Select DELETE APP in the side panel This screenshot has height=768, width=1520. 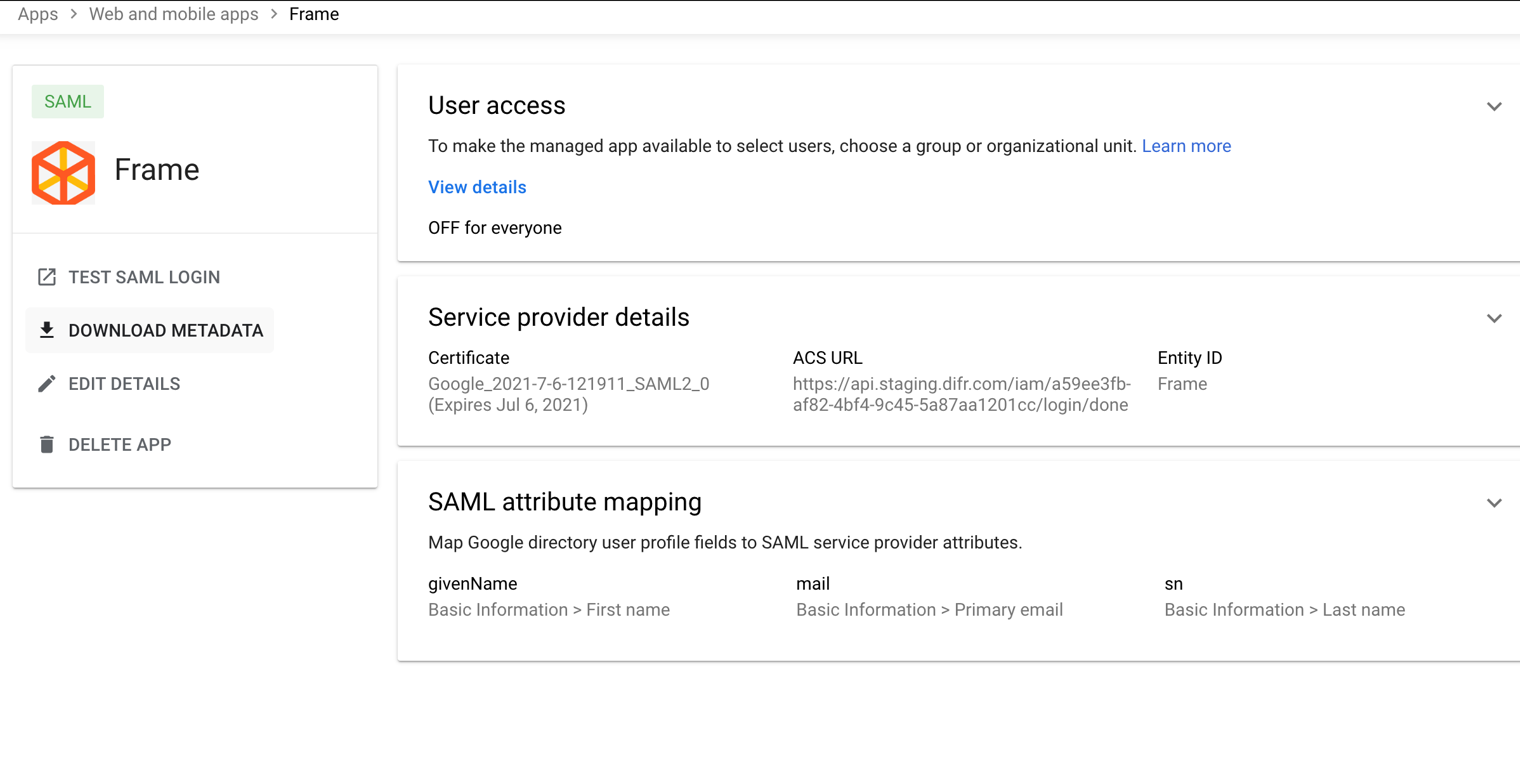click(x=119, y=444)
